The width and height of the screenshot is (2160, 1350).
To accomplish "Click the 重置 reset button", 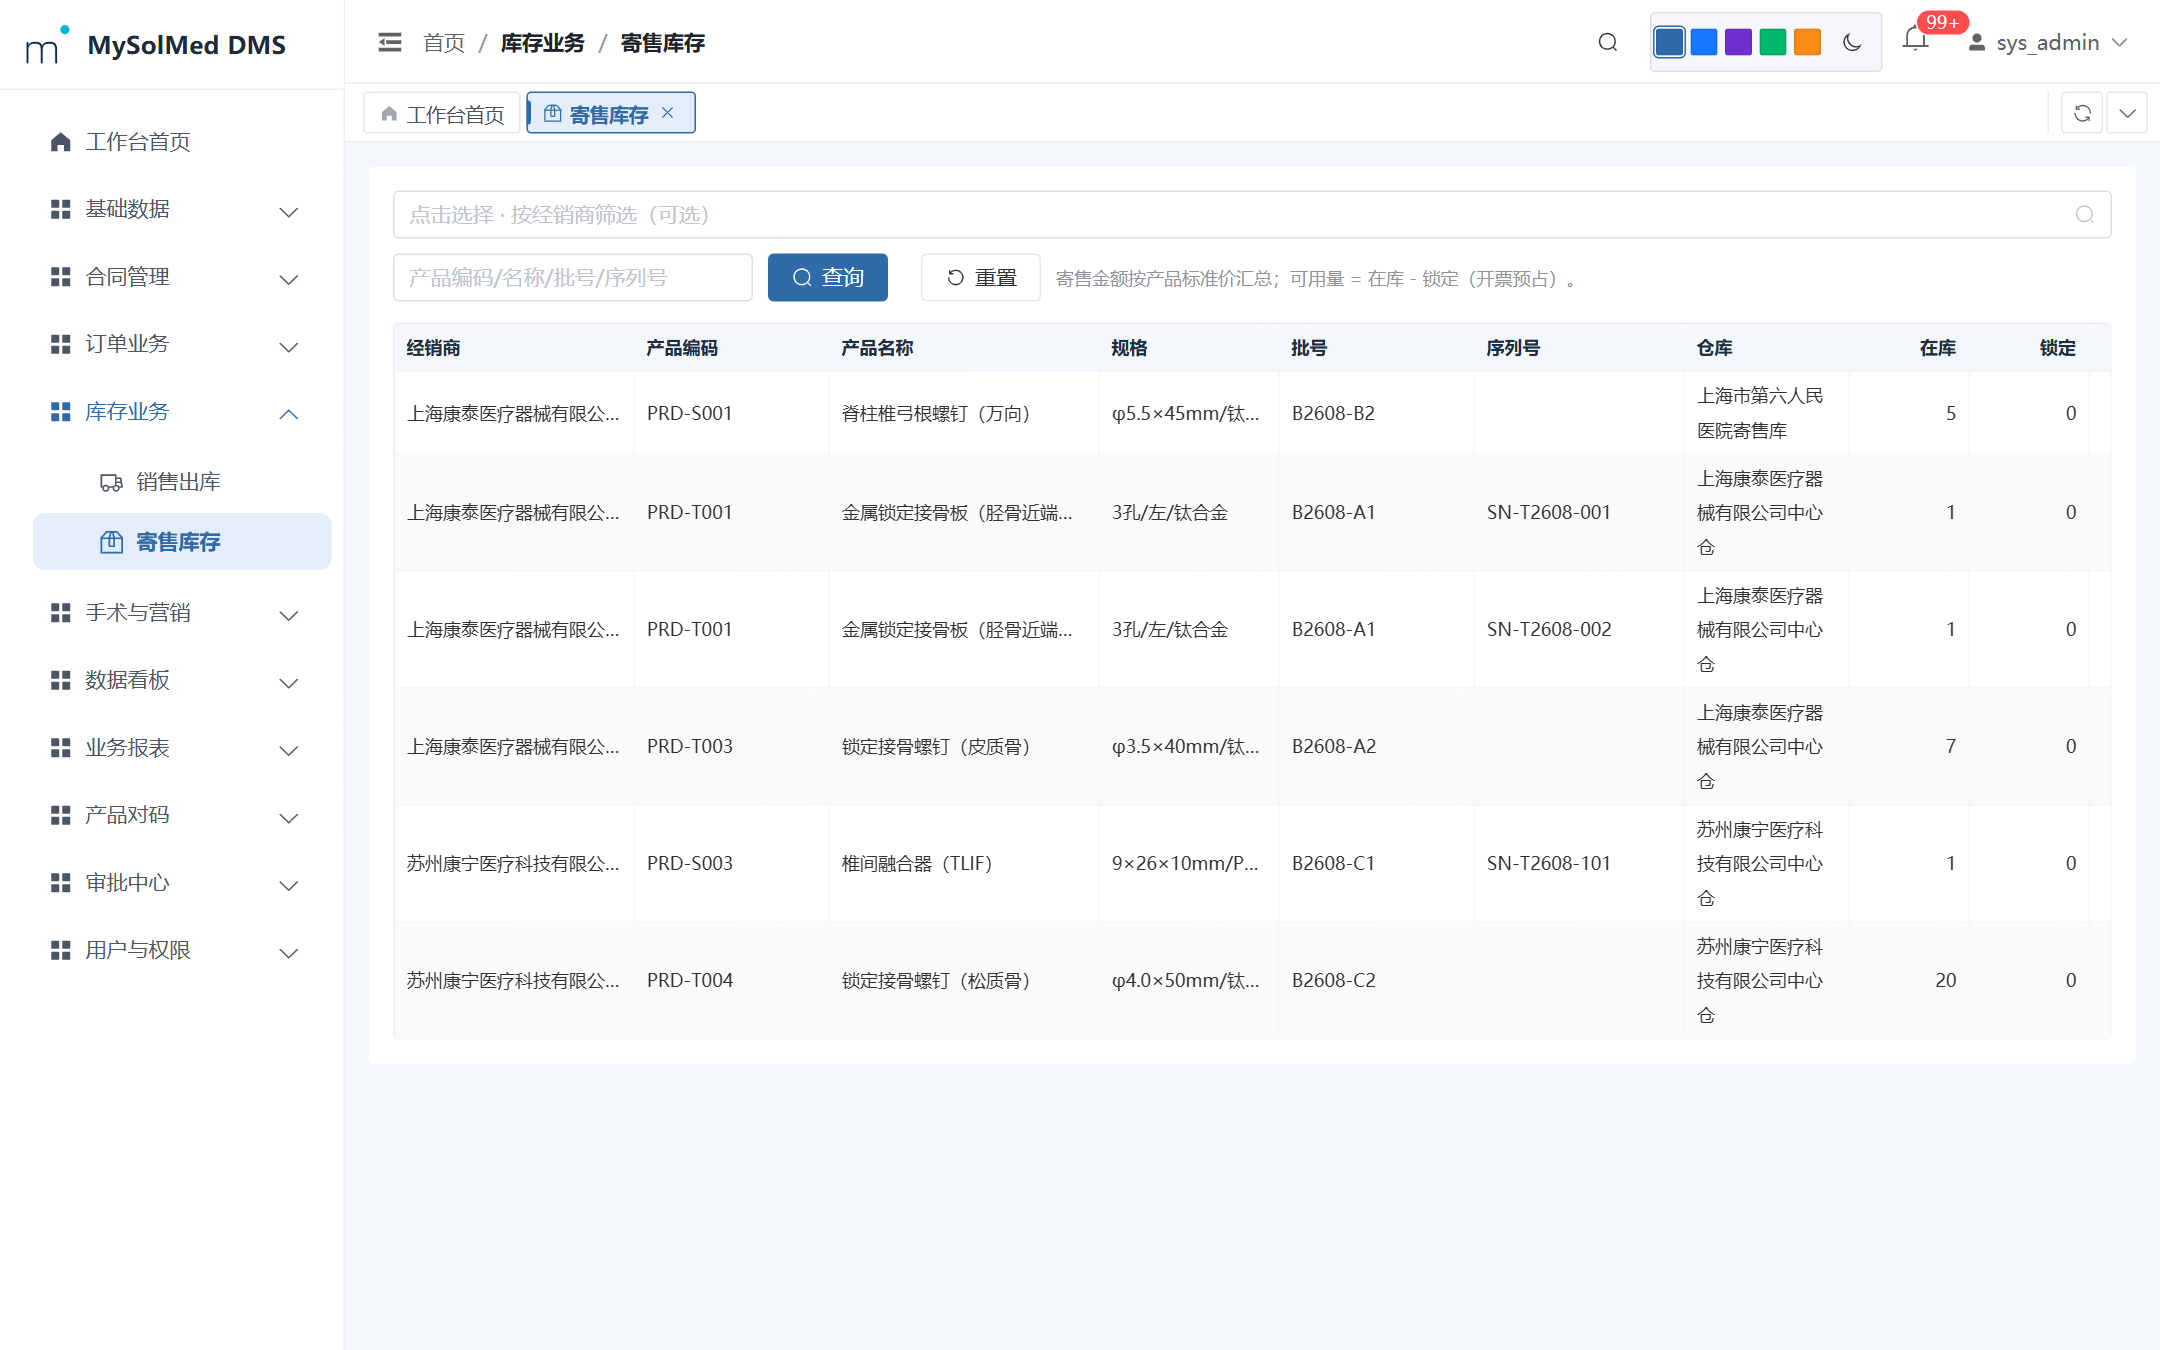I will pos(981,277).
